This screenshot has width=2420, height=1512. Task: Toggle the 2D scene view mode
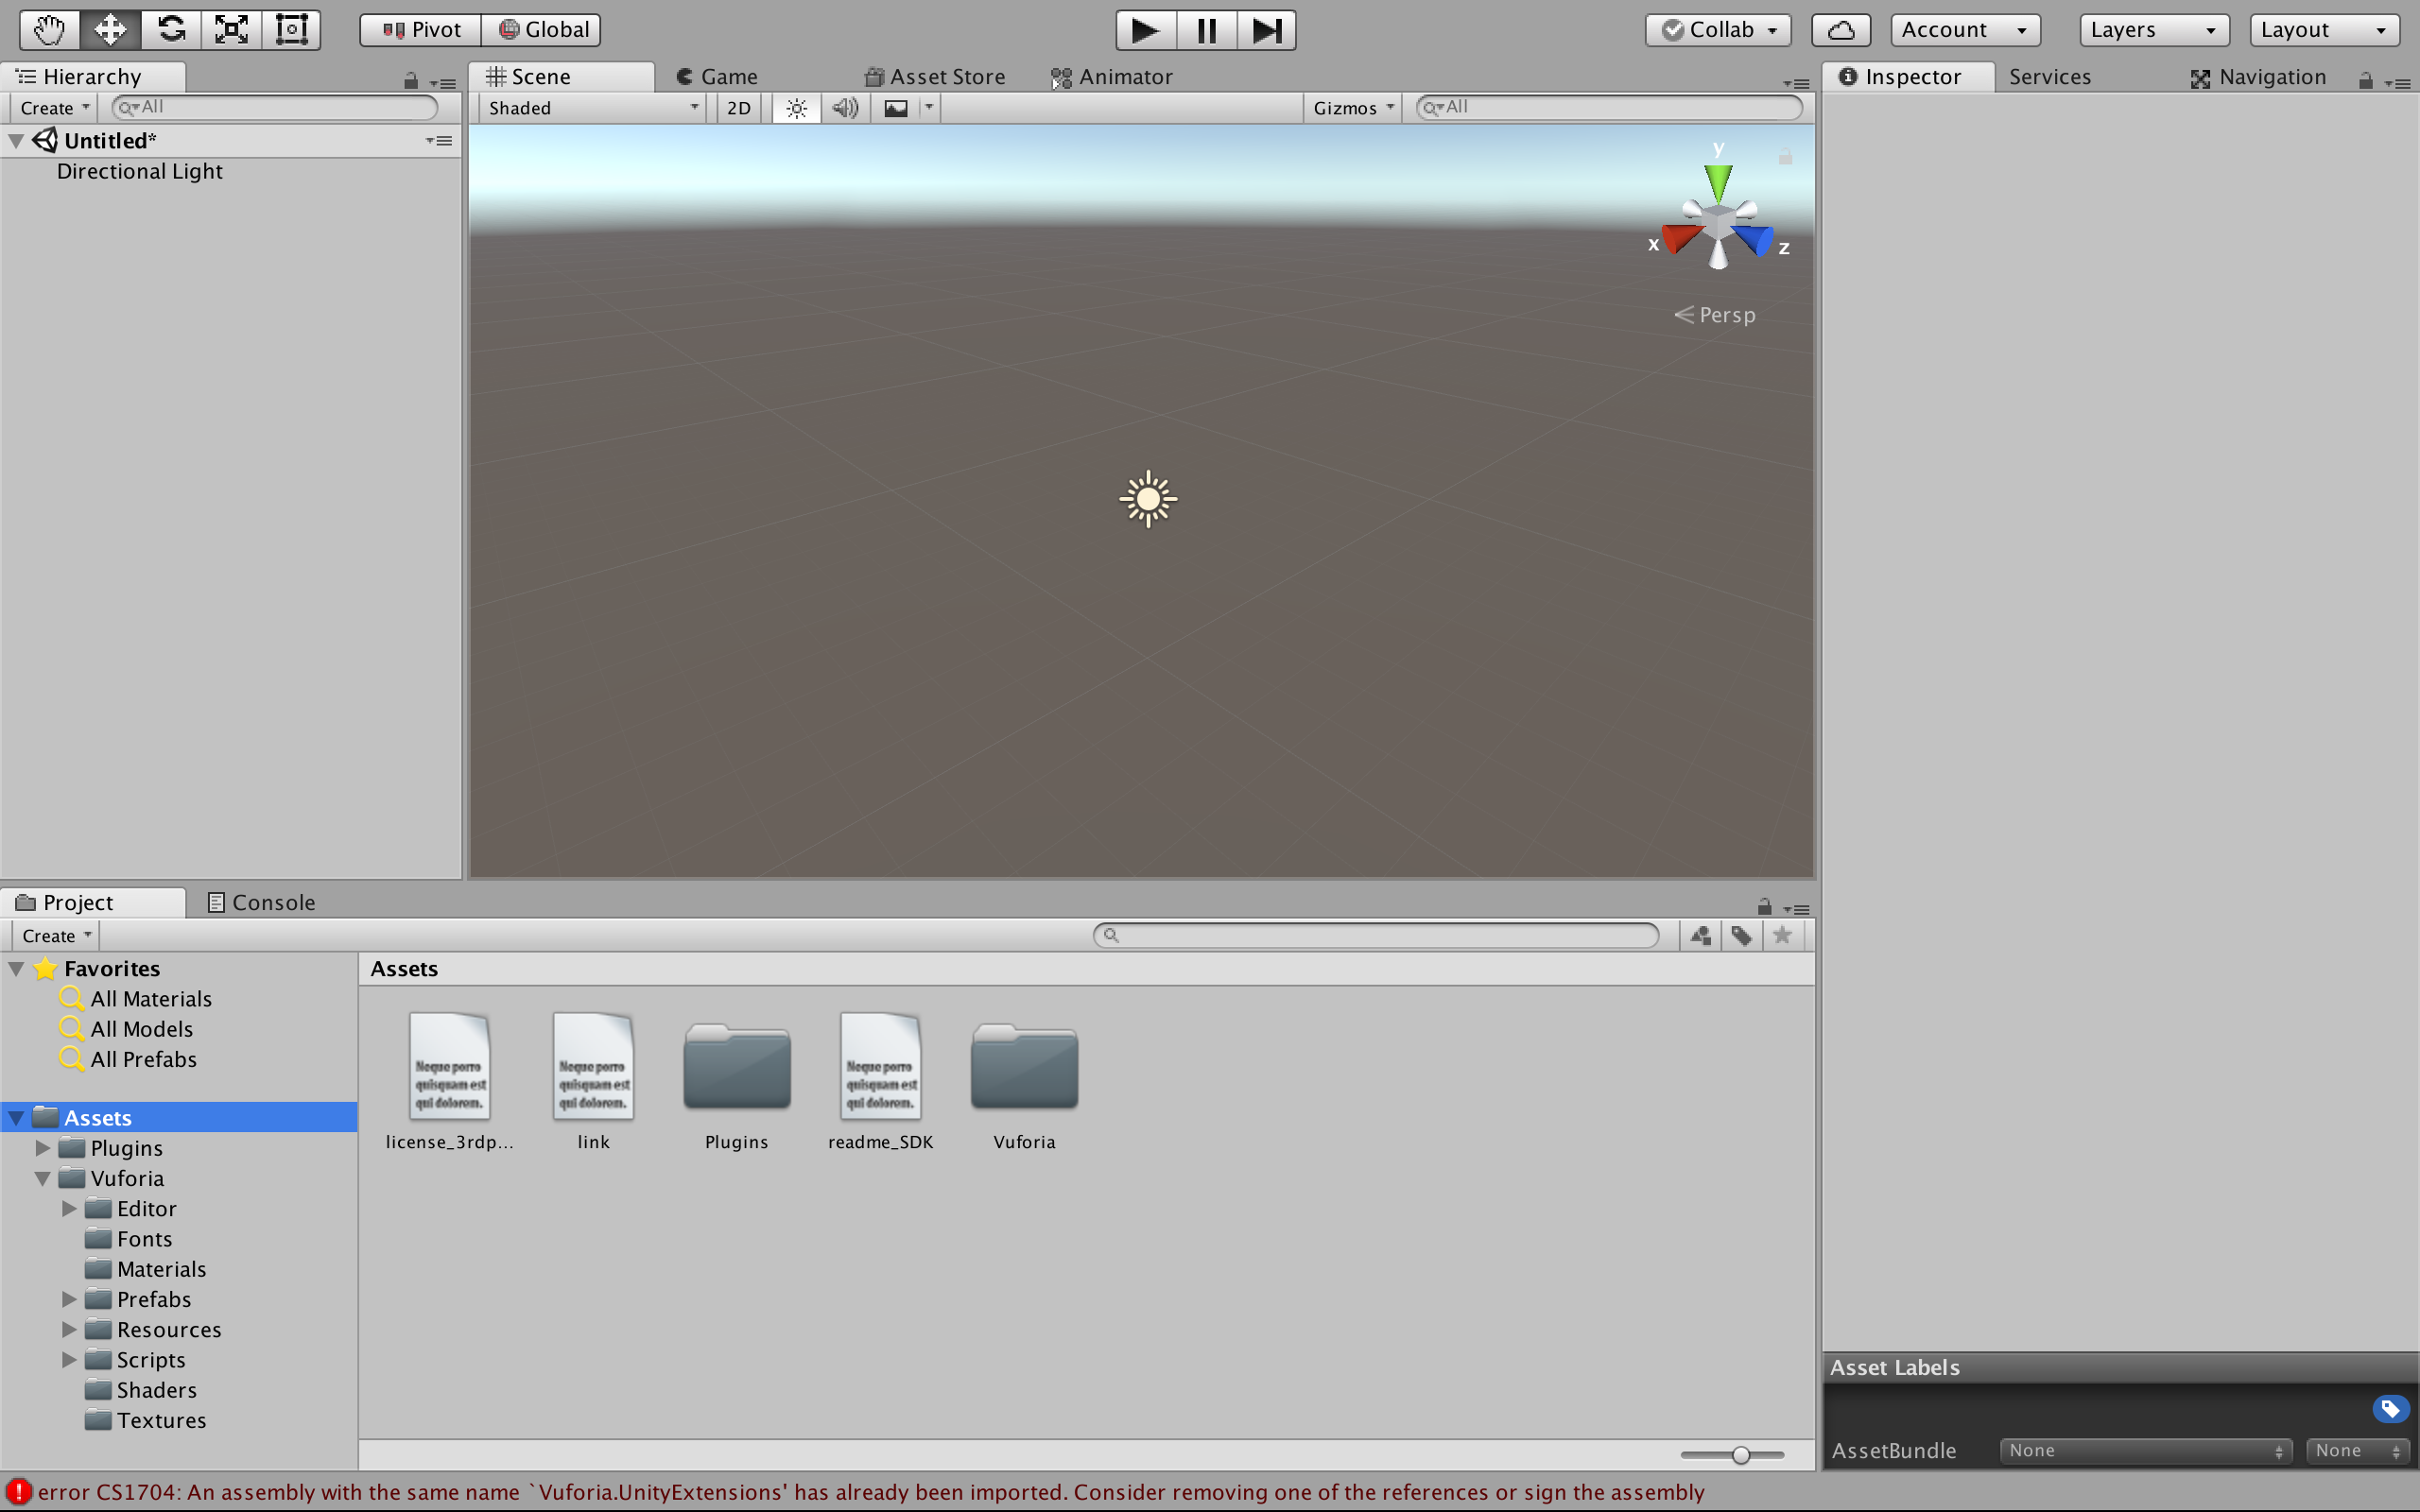(739, 108)
